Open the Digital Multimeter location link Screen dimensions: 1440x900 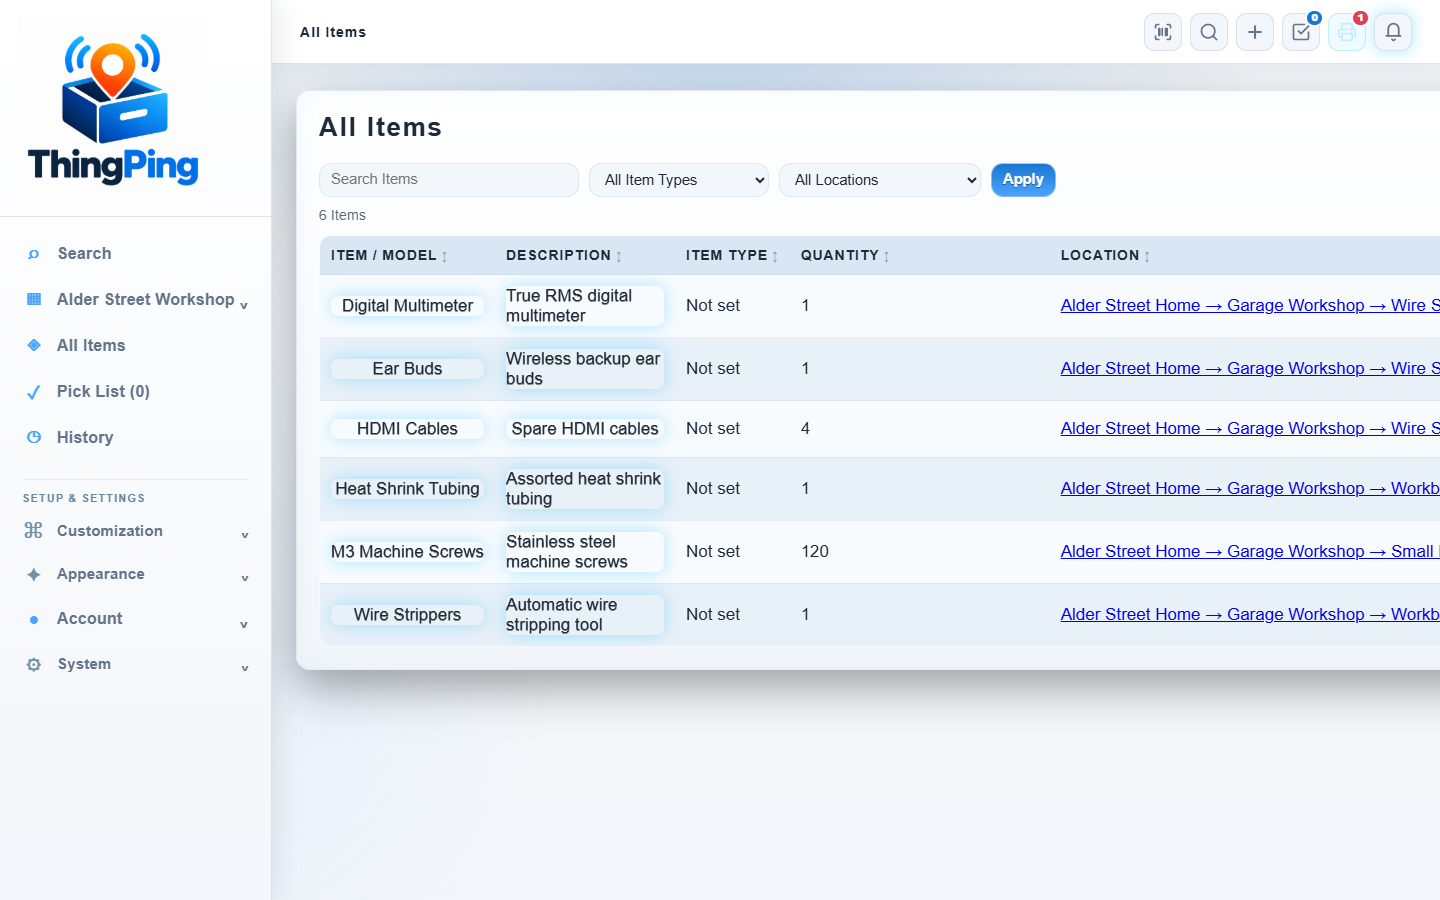(1250, 305)
